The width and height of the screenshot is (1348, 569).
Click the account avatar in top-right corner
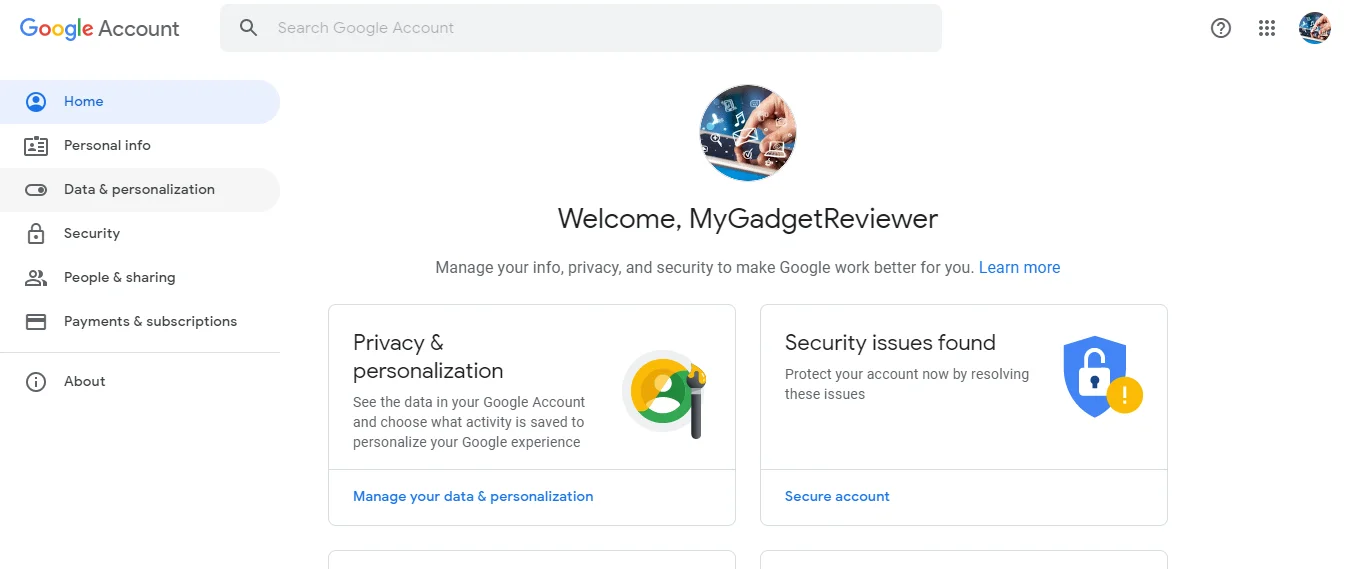click(1314, 28)
